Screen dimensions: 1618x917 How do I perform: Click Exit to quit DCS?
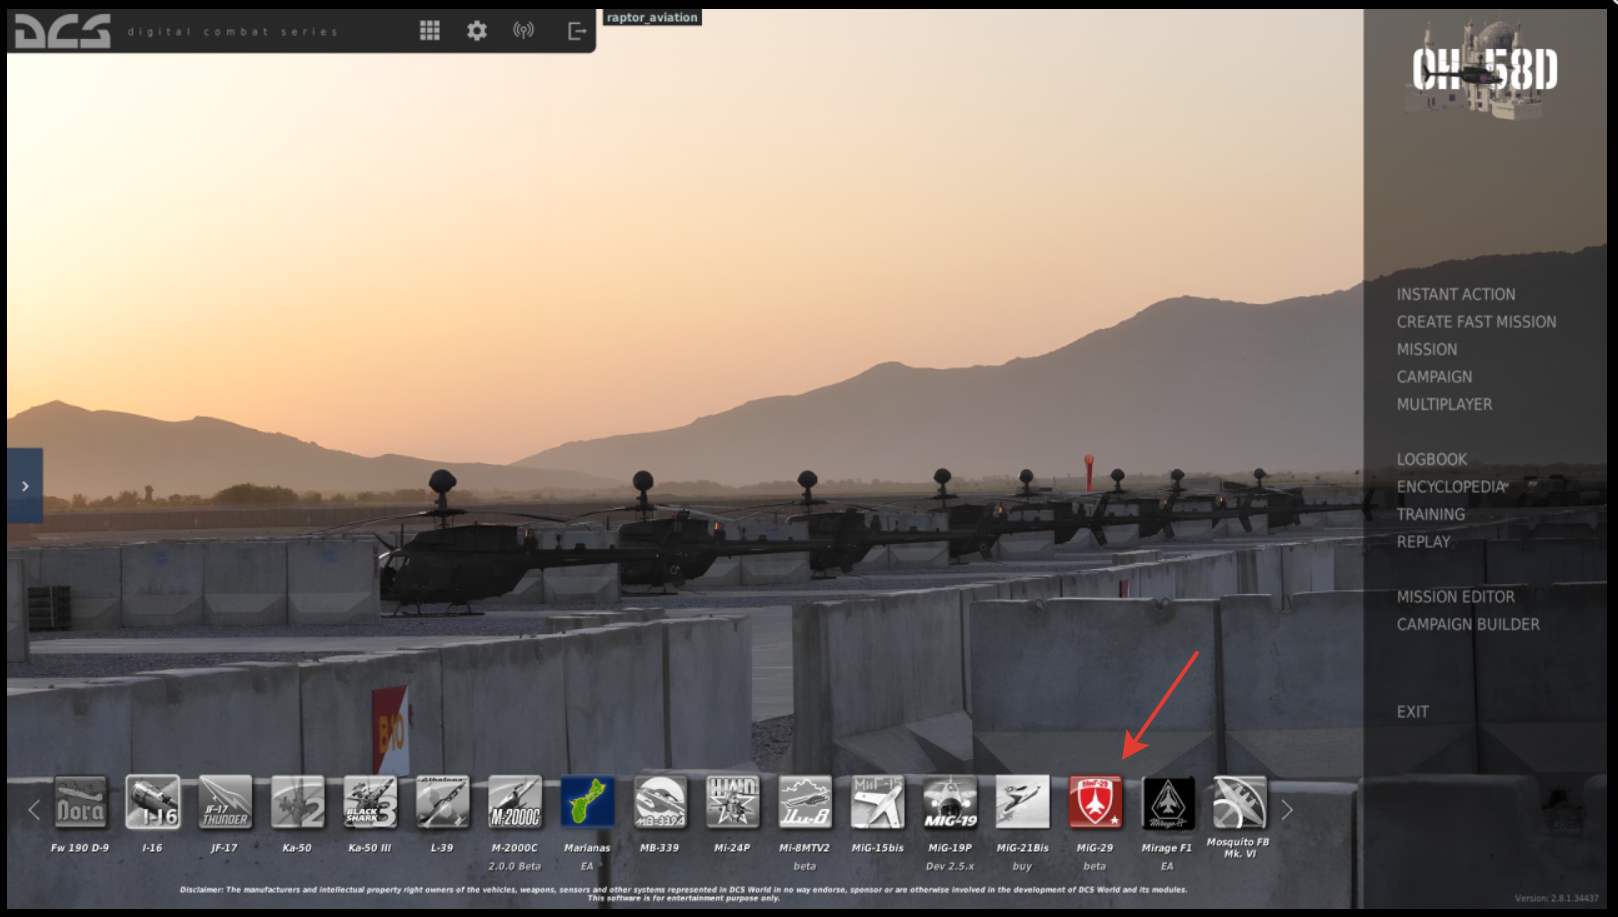coord(1412,712)
